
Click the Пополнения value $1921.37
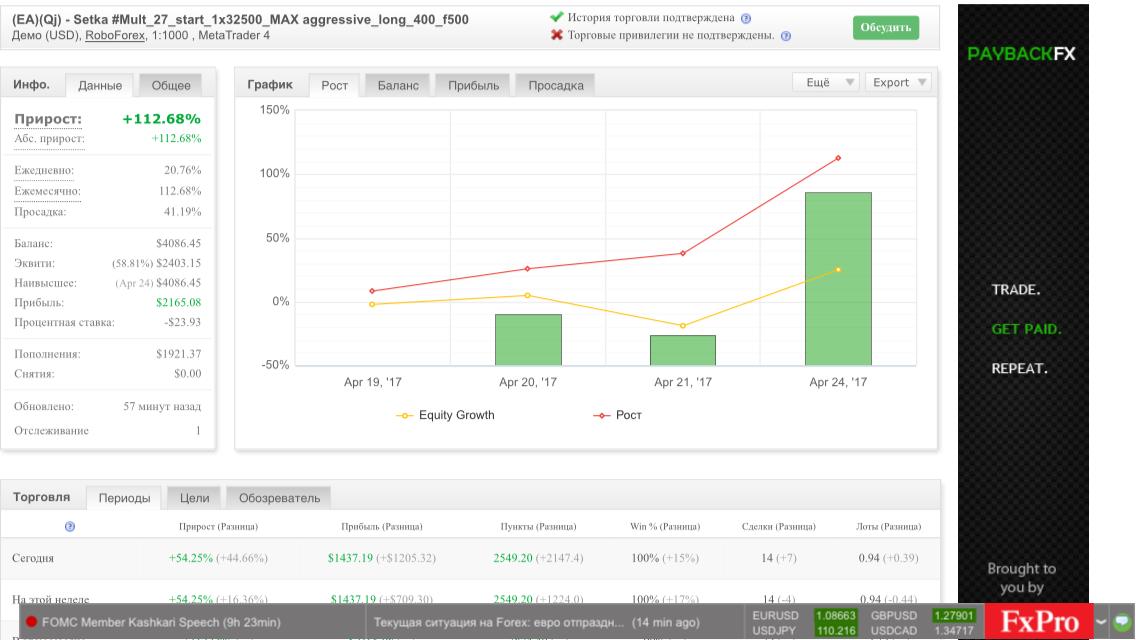178,354
